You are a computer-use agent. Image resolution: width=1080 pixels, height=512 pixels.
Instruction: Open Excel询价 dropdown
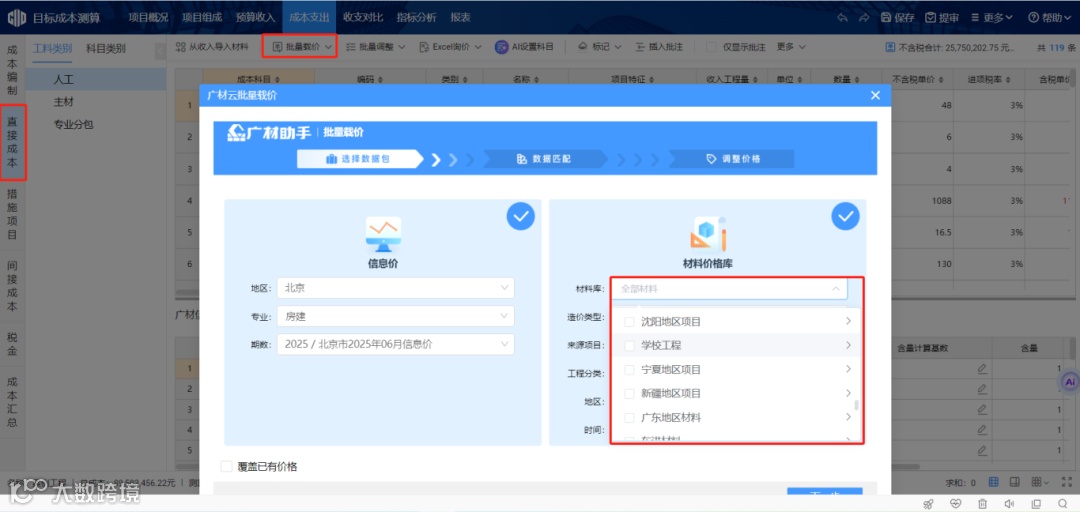tap(450, 47)
